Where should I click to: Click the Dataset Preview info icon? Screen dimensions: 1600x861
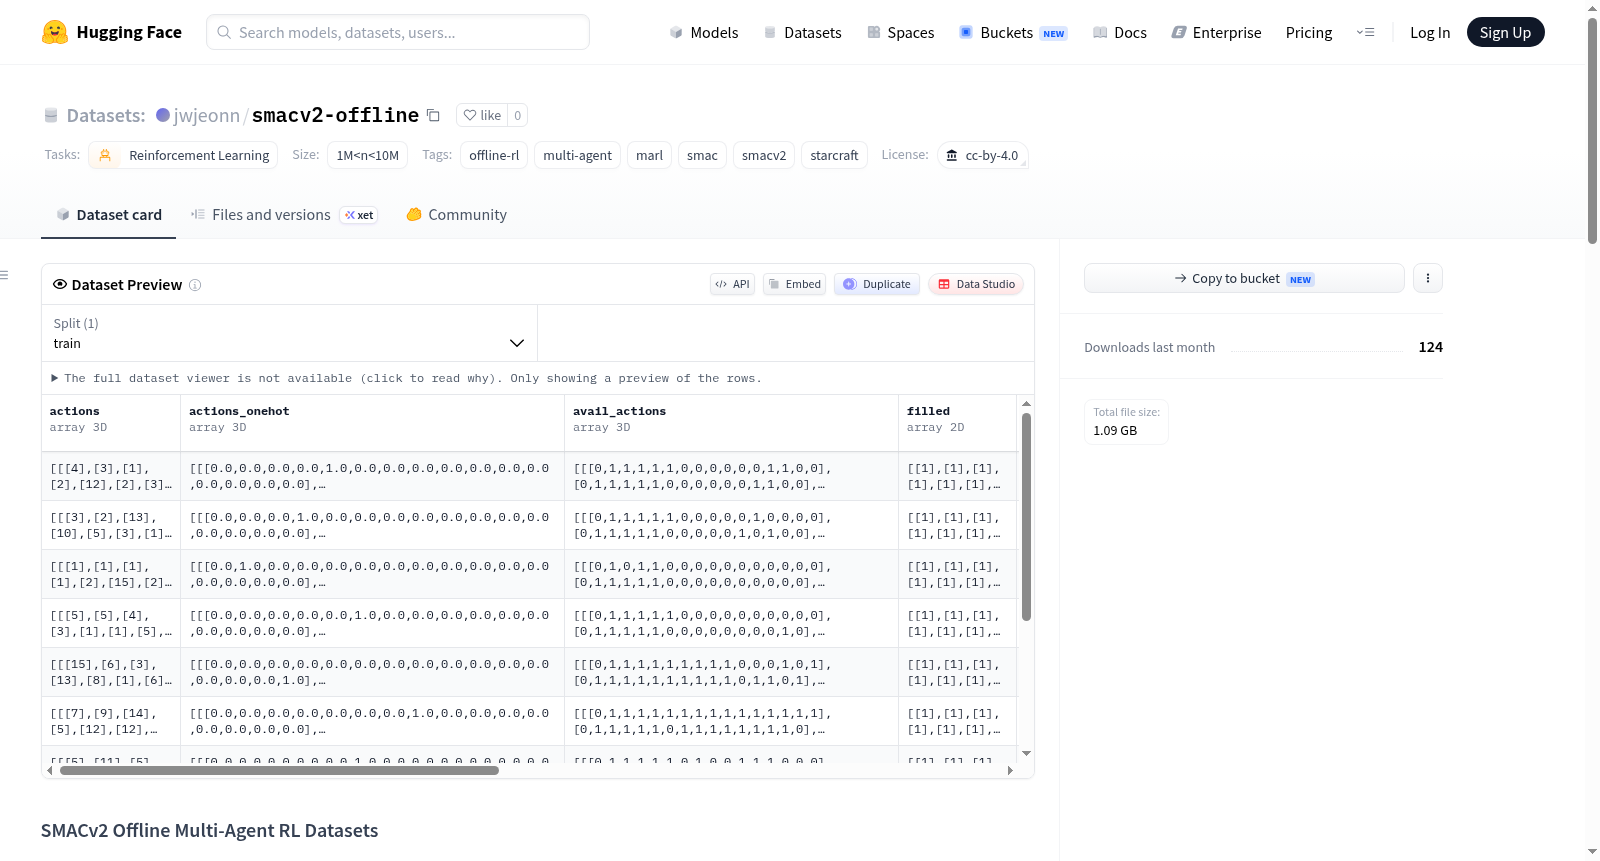click(x=195, y=285)
